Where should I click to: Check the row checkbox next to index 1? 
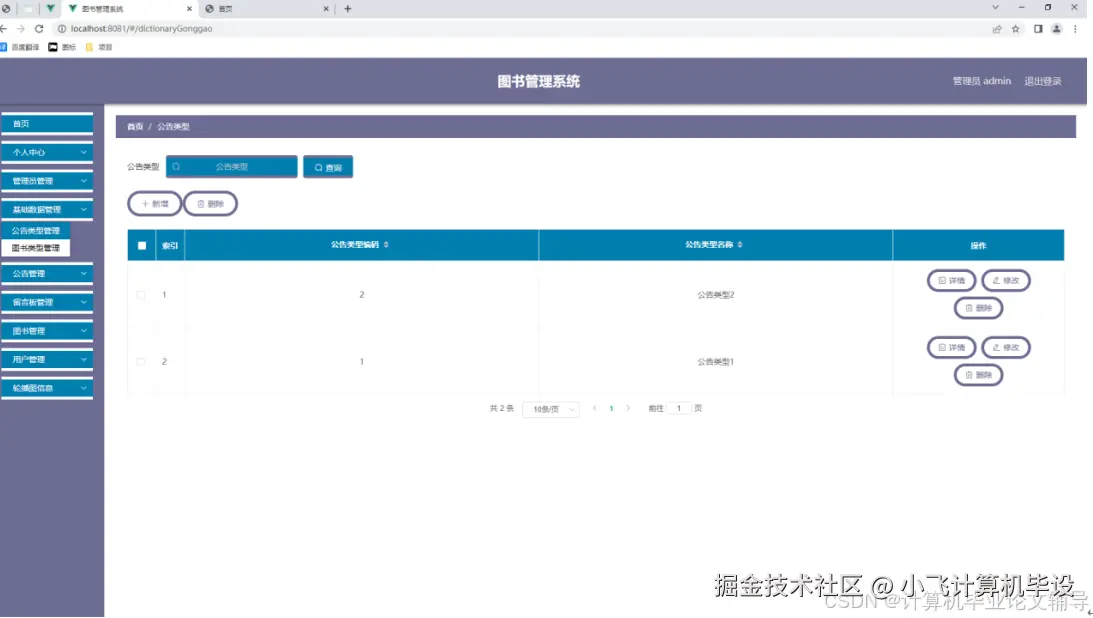click(x=141, y=294)
